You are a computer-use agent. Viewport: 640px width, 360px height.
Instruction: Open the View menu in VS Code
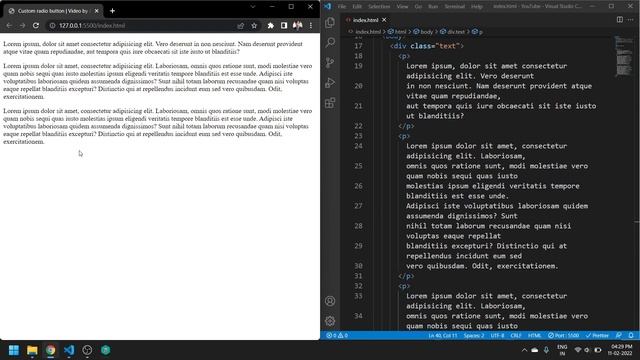(402, 7)
